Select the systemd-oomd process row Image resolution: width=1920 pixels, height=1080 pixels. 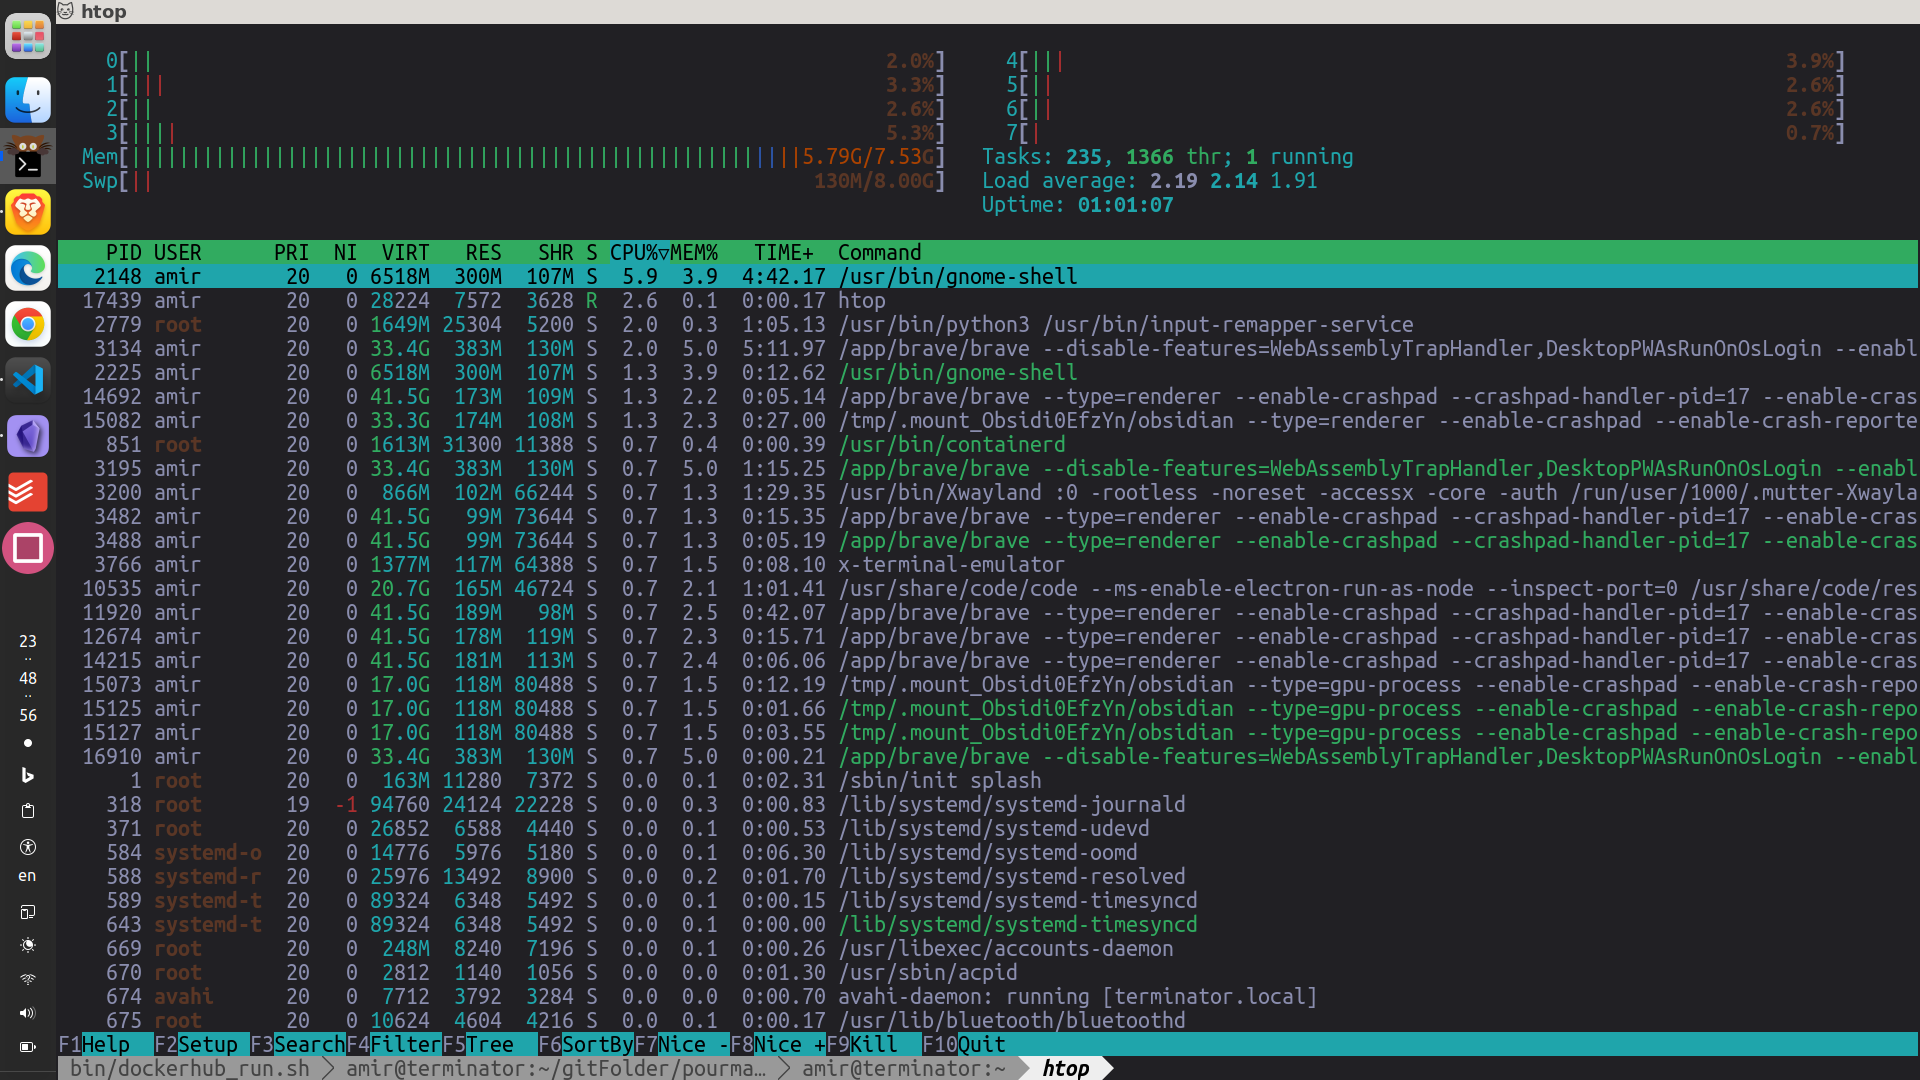click(x=988, y=853)
